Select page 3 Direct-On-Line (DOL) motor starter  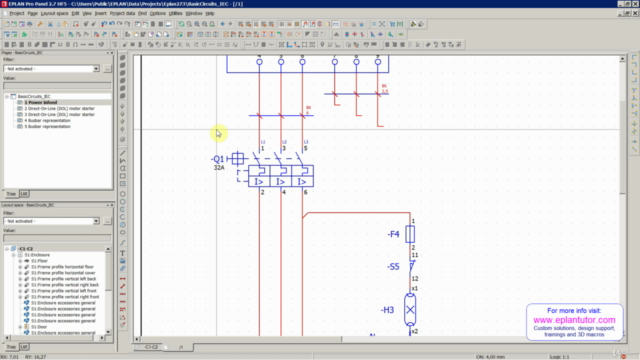coord(59,115)
